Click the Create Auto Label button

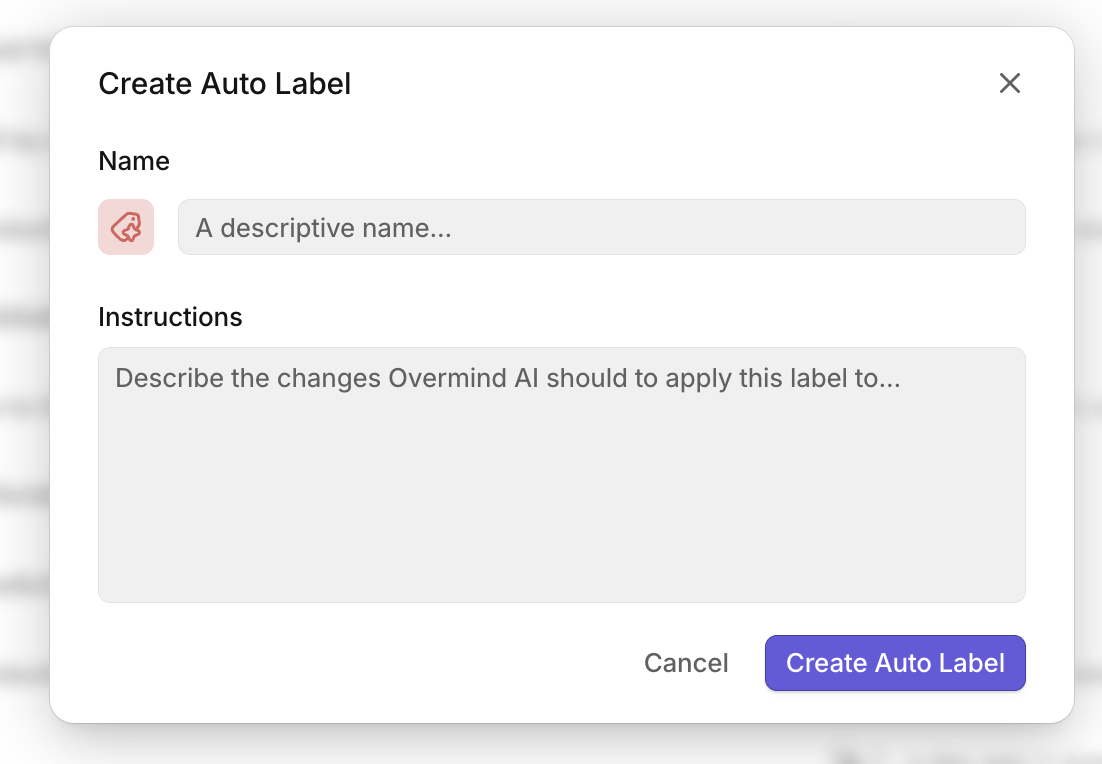click(x=894, y=663)
